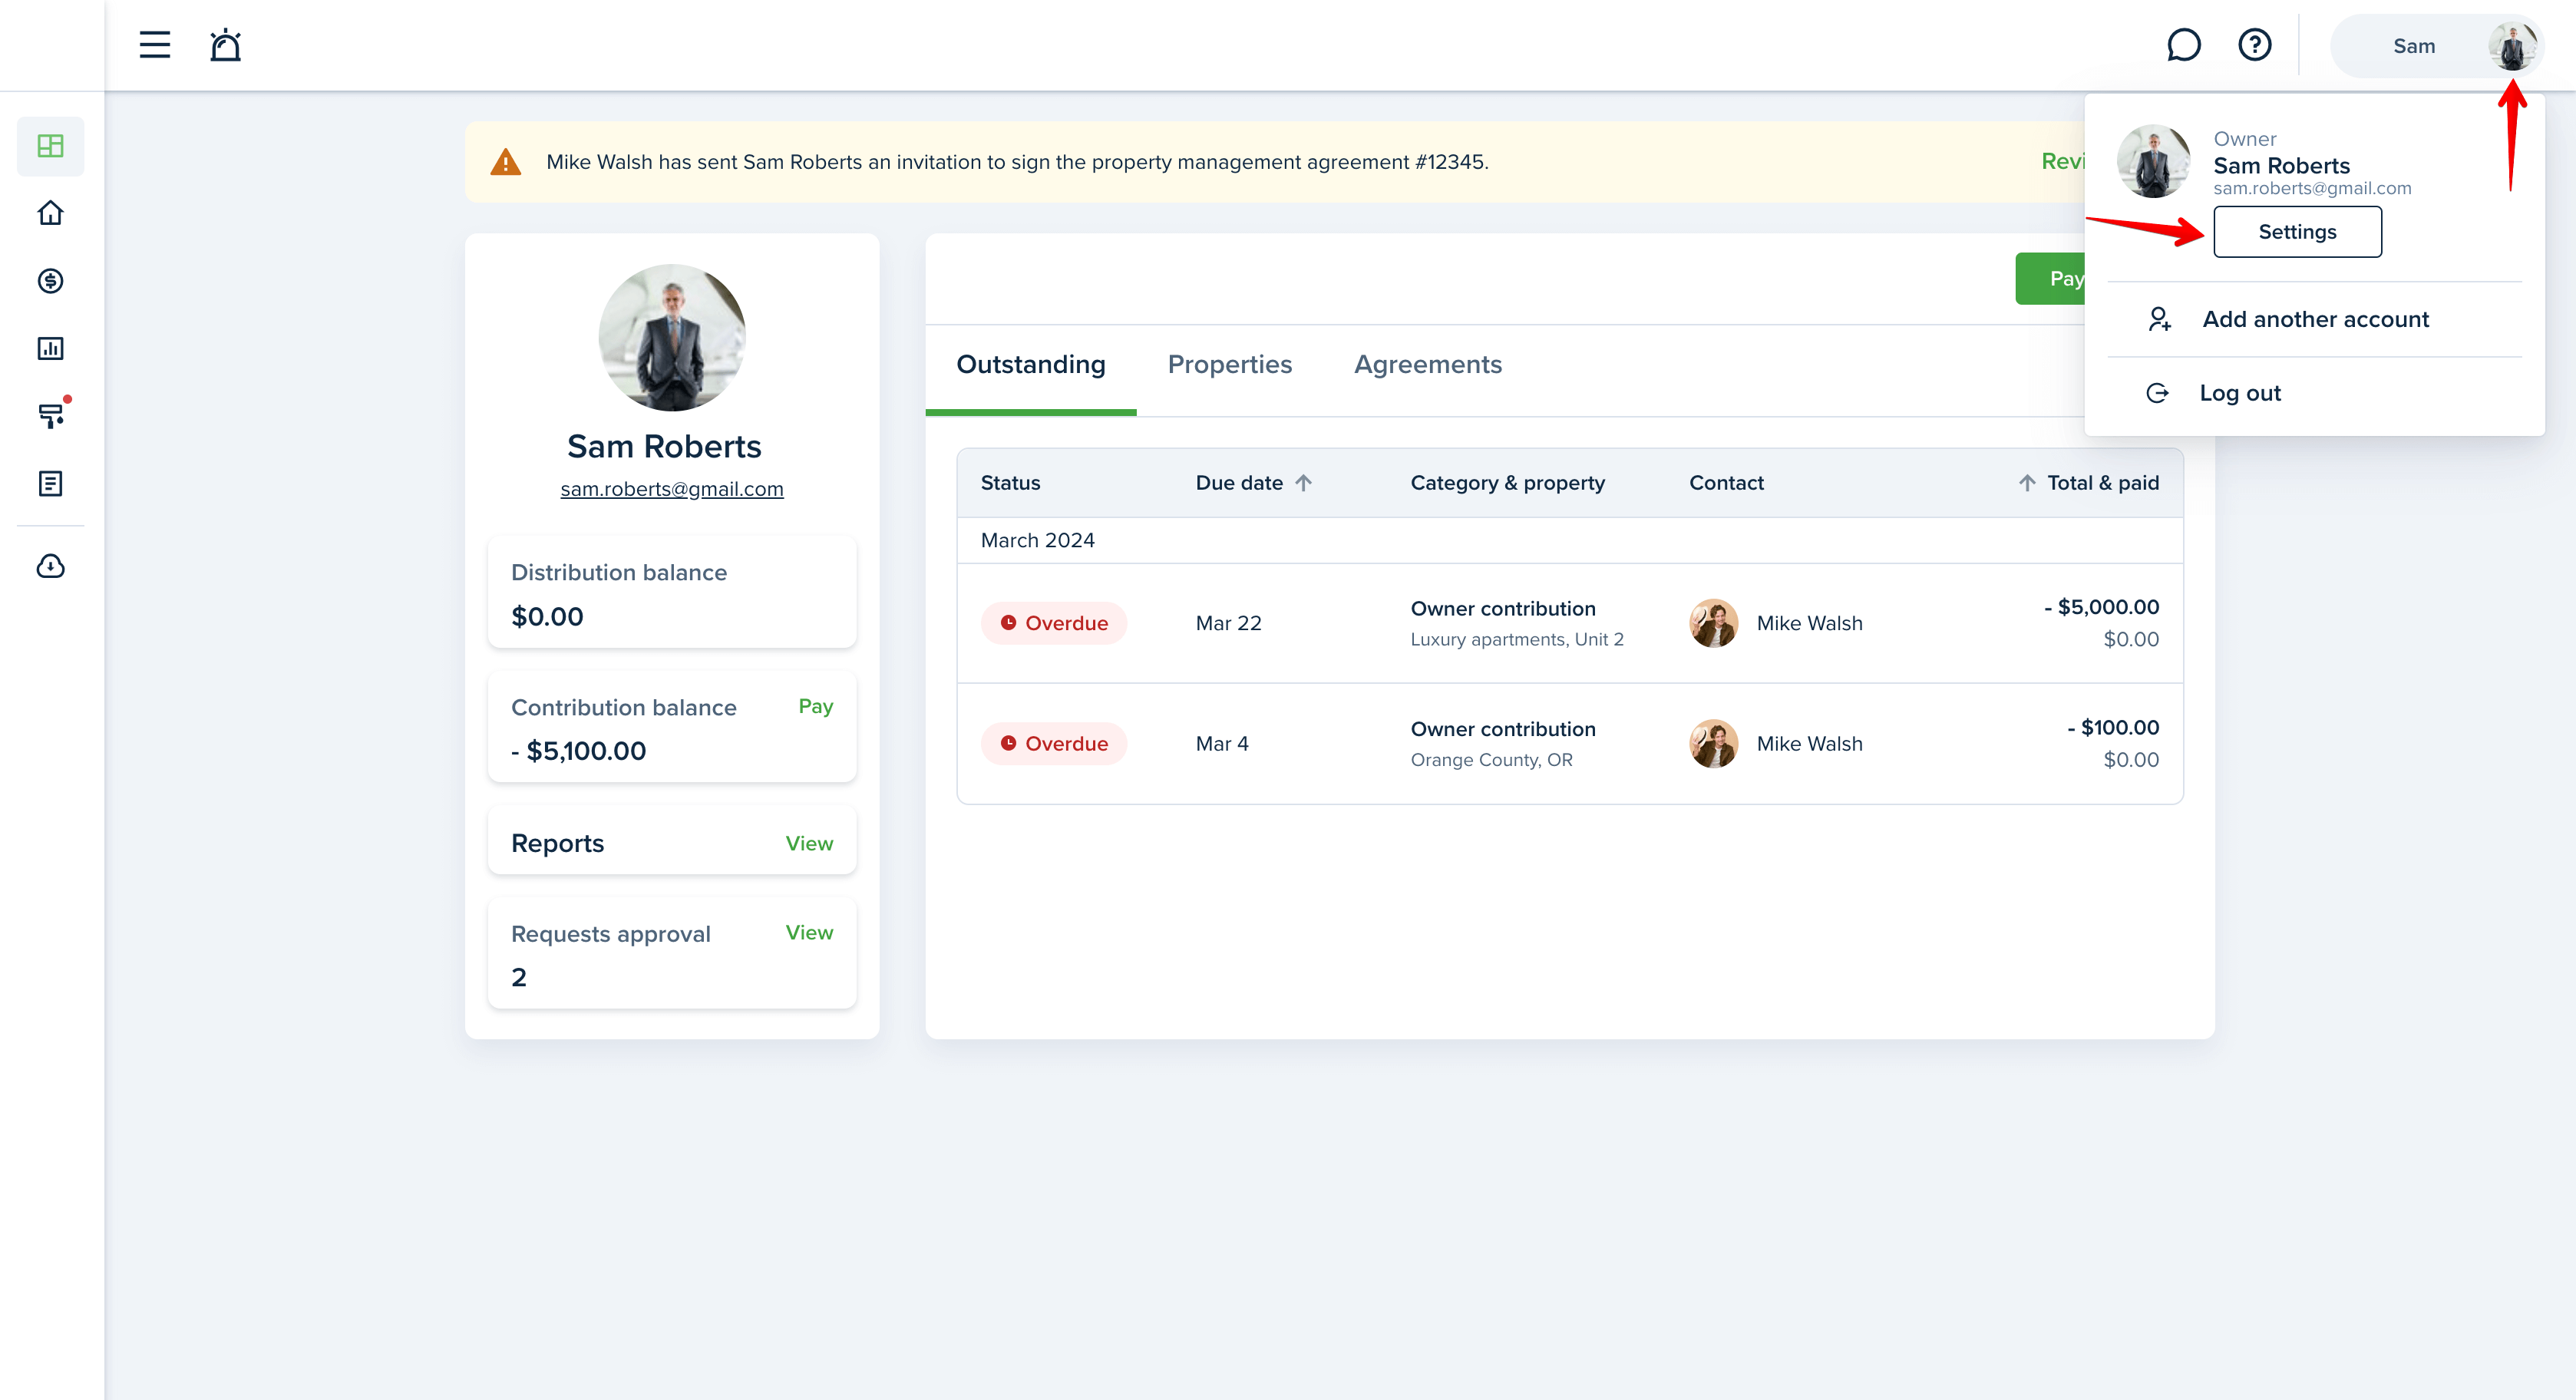This screenshot has width=2576, height=1400.
Task: View Requests approval items
Action: point(809,932)
